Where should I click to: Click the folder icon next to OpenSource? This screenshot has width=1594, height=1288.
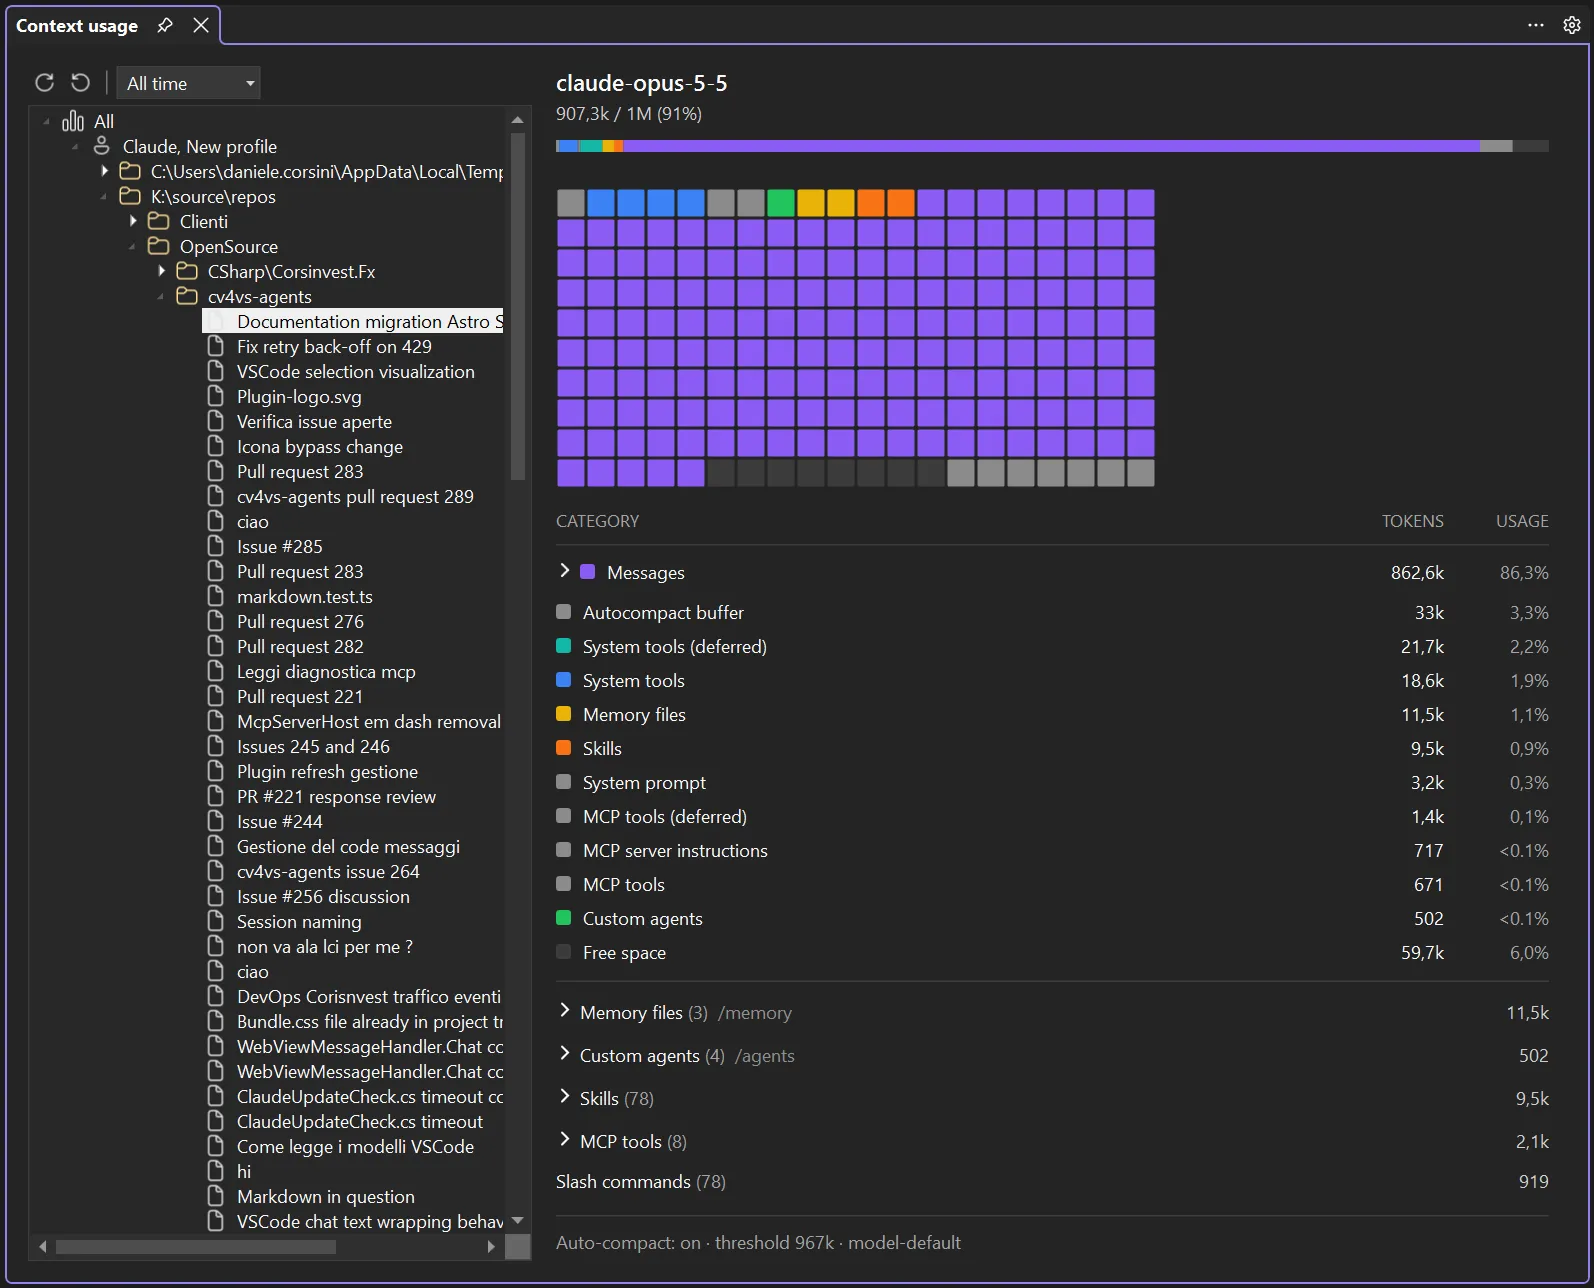(x=158, y=246)
